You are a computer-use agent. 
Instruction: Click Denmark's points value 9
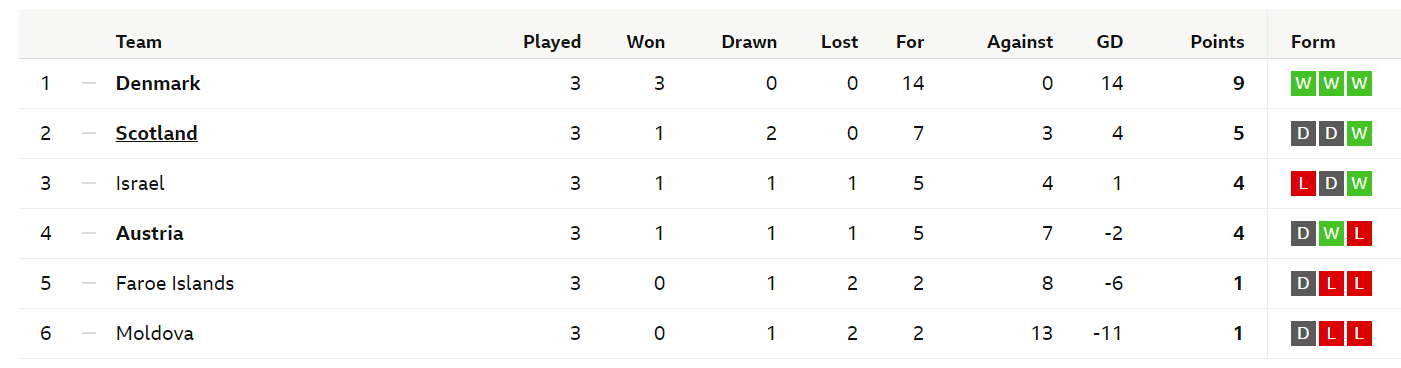coord(1239,84)
